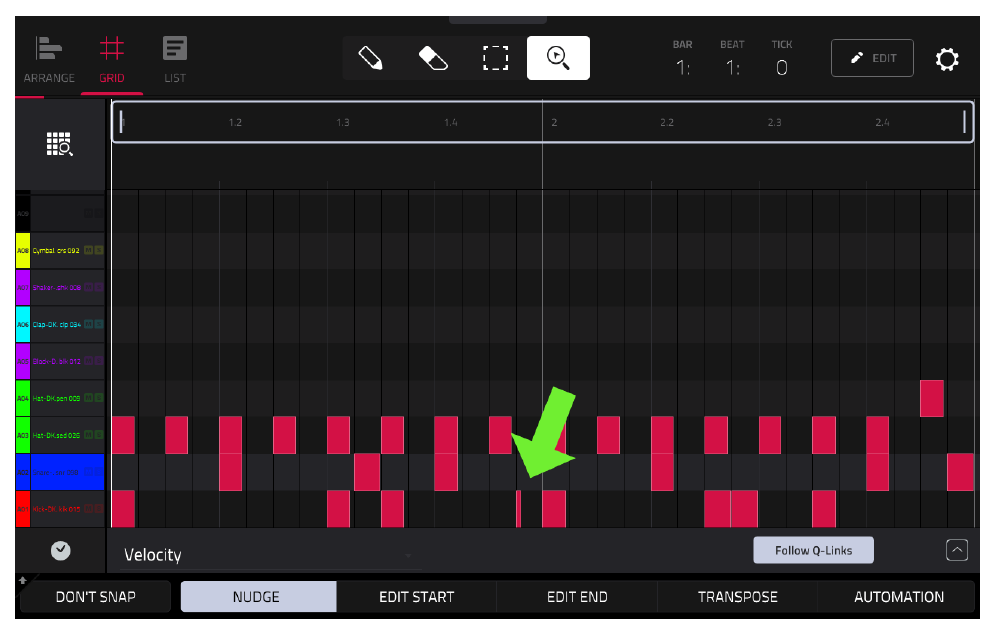The image size is (996, 636).
Task: Open the grid zoom view icon
Action: click(60, 144)
